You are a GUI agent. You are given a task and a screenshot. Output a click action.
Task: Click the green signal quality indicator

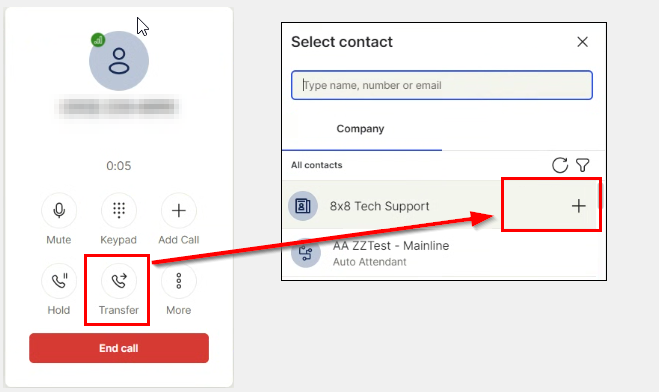click(98, 40)
